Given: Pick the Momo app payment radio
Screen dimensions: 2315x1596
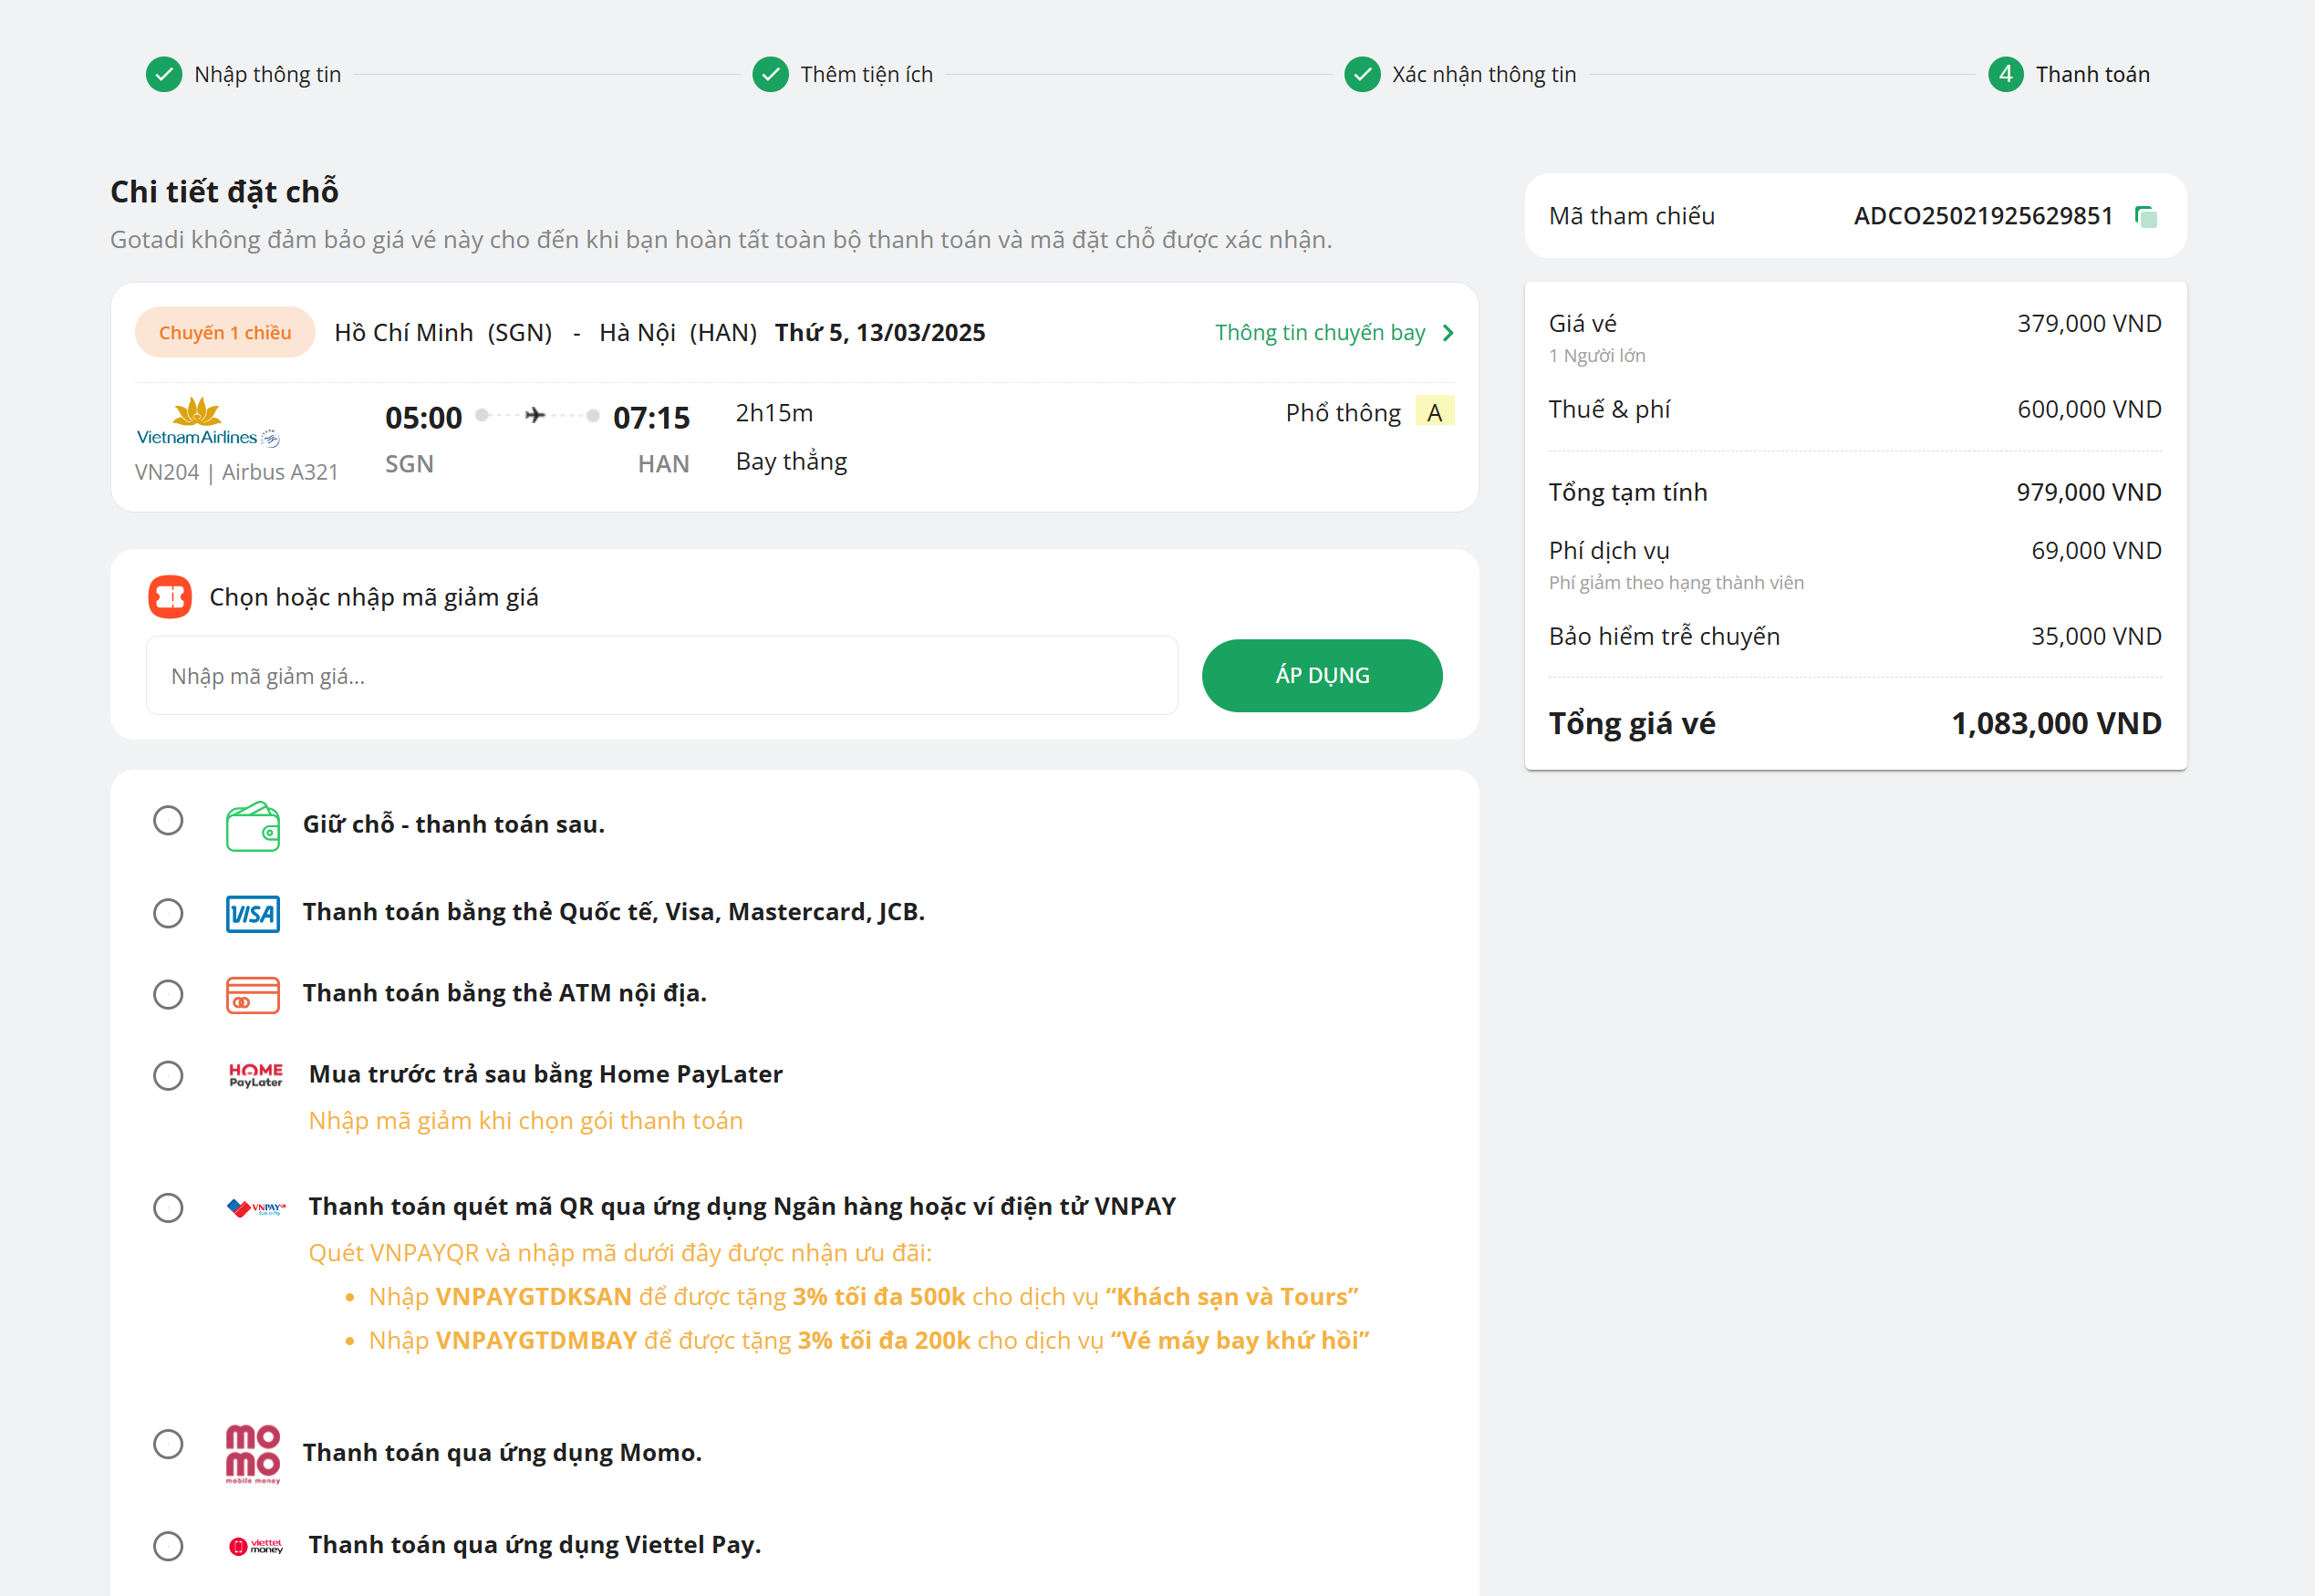Looking at the screenshot, I should (x=168, y=1444).
